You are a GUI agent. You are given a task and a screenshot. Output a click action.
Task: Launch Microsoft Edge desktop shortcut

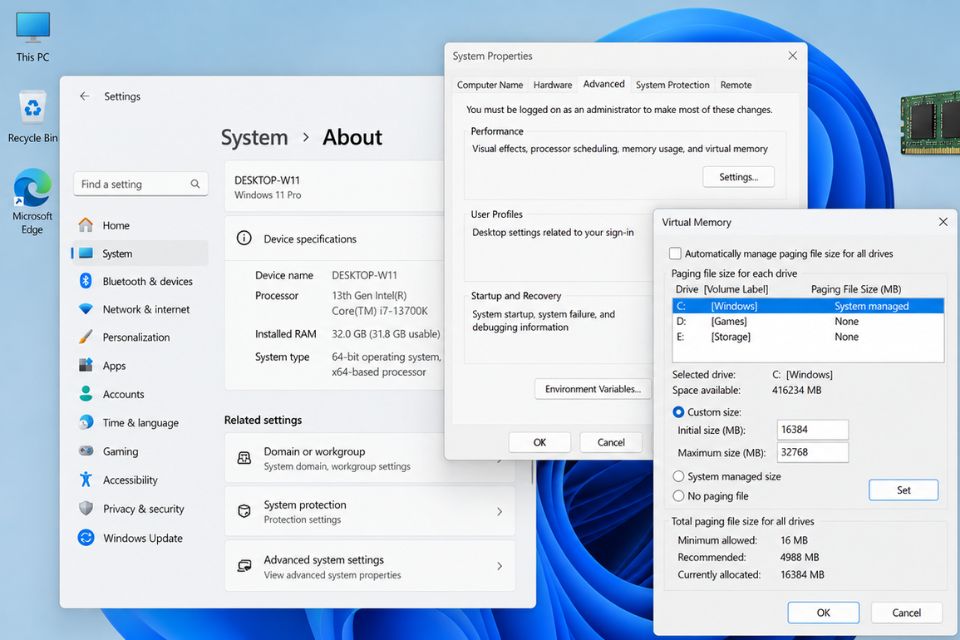32,202
